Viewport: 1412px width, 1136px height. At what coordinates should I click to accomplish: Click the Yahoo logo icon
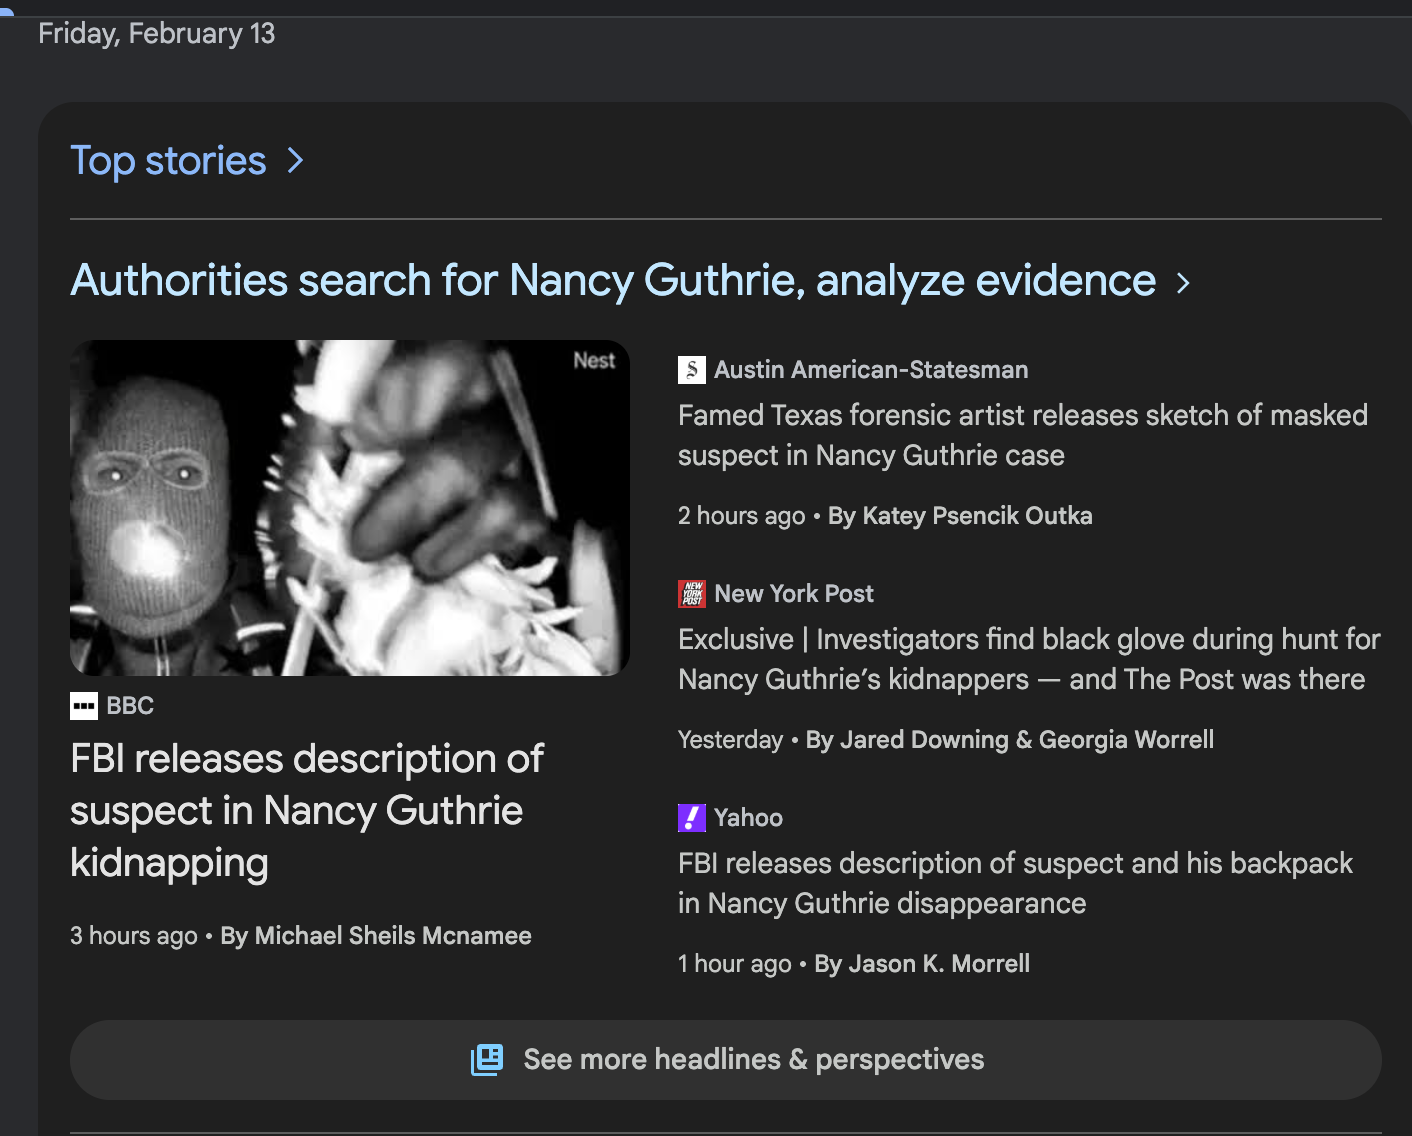(691, 818)
